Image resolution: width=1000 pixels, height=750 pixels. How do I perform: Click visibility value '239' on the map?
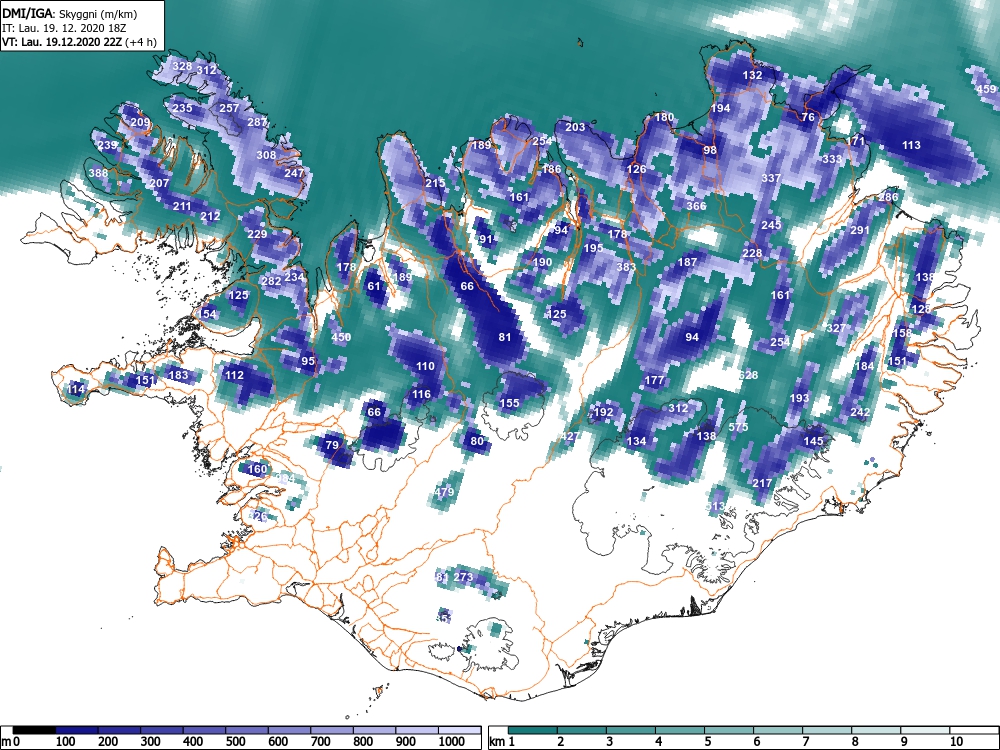[107, 145]
